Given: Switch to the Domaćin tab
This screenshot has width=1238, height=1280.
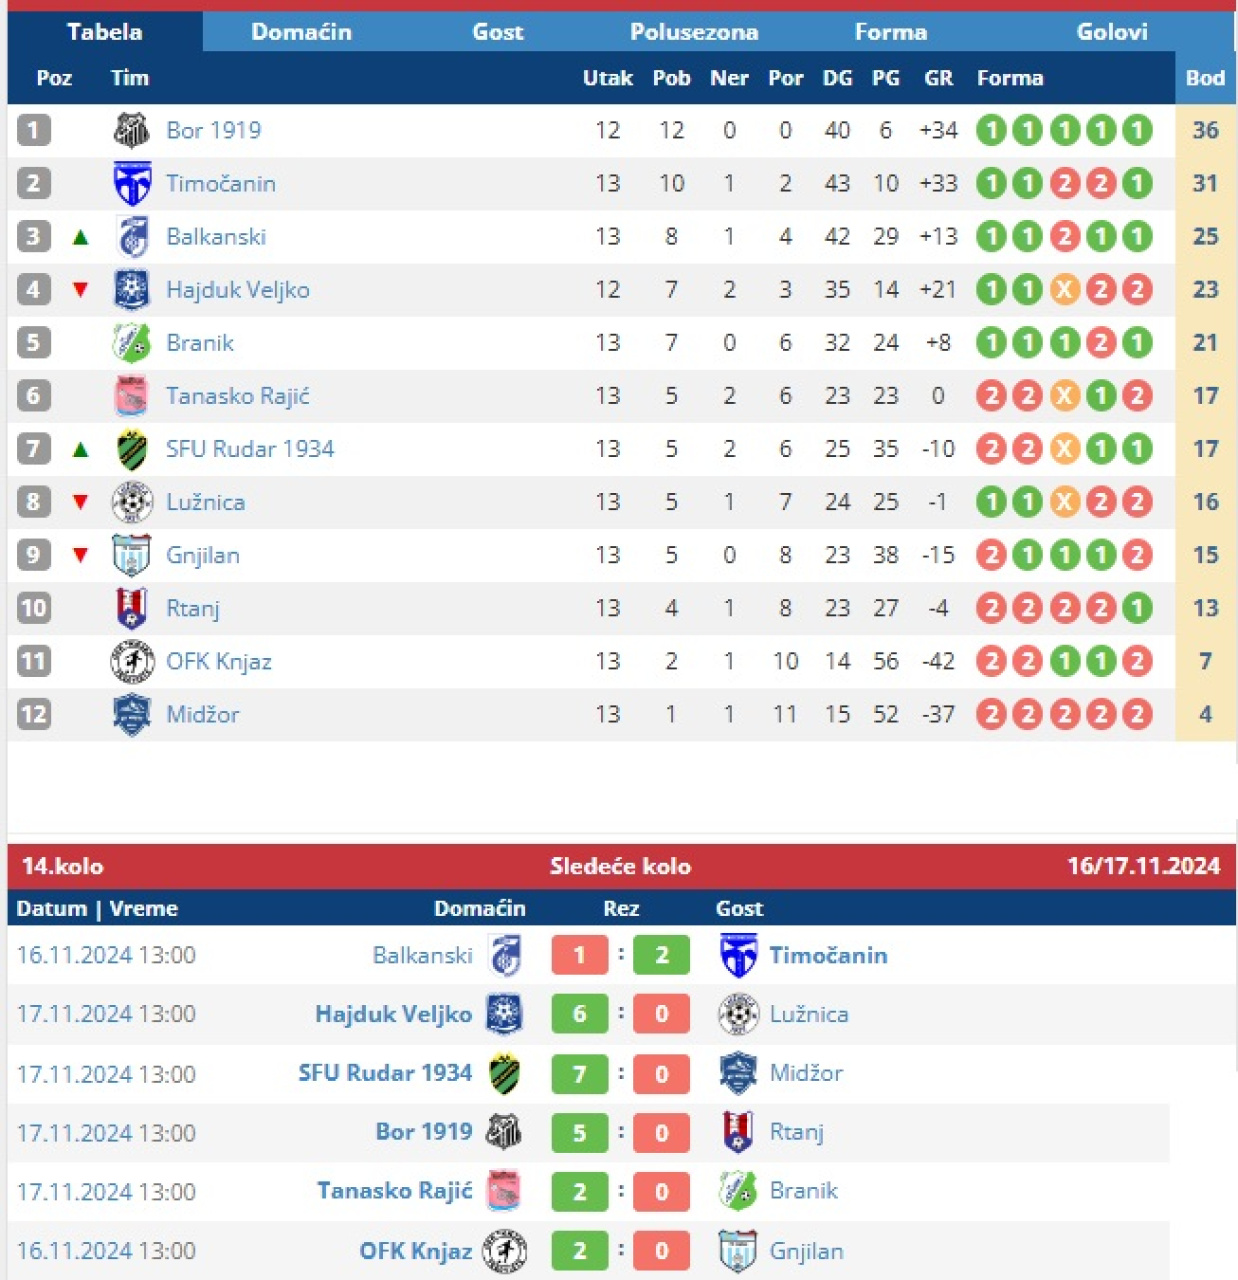Looking at the screenshot, I should point(301,32).
